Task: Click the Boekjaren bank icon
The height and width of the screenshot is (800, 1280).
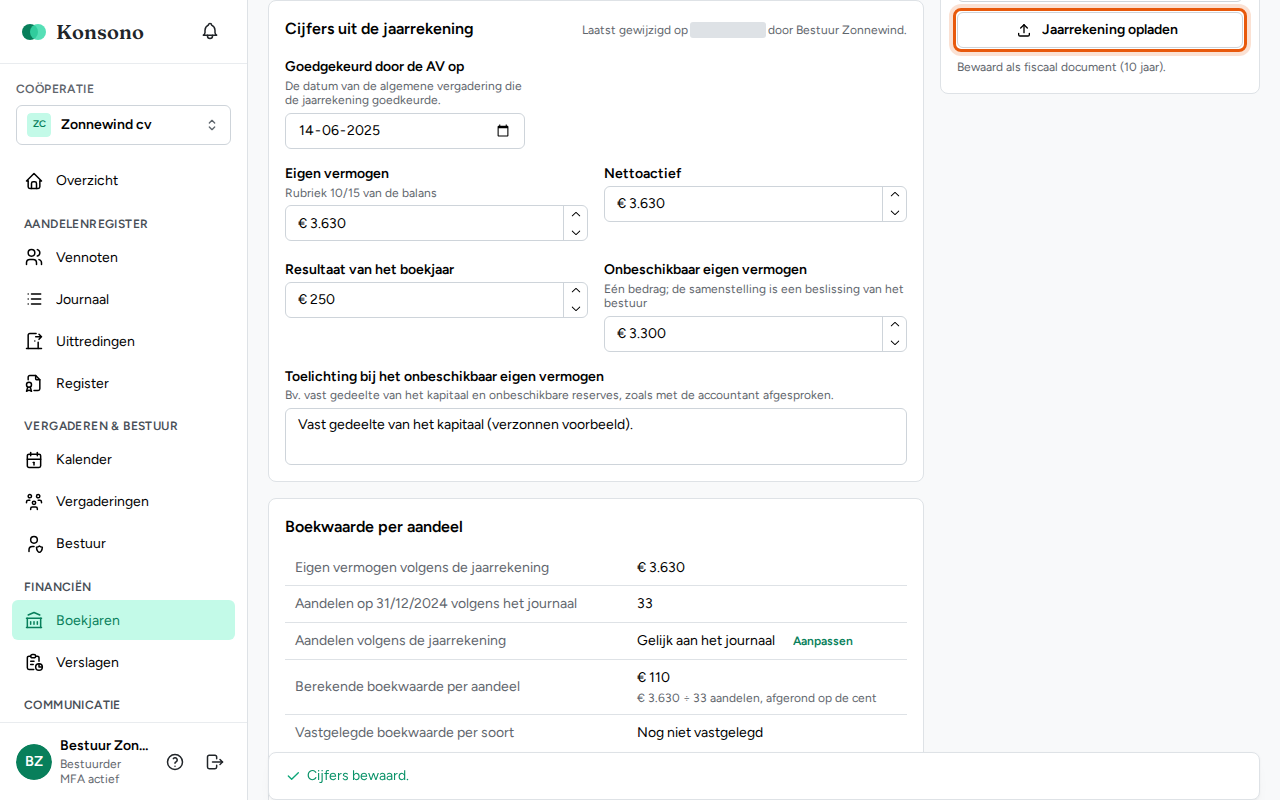Action: [x=34, y=621]
